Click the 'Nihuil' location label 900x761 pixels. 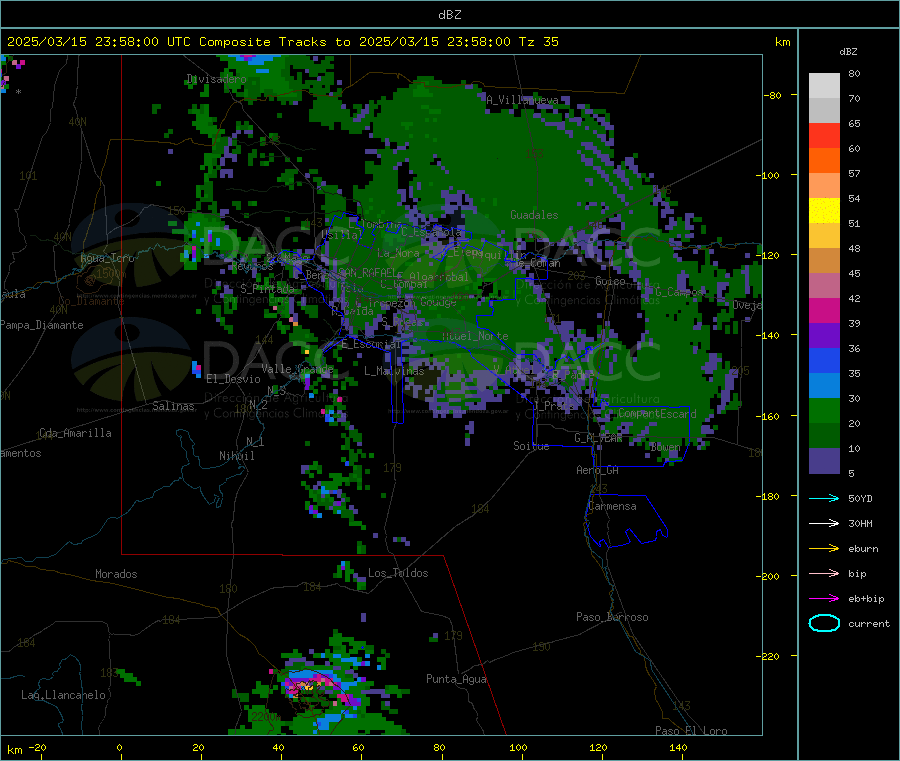[x=236, y=456]
